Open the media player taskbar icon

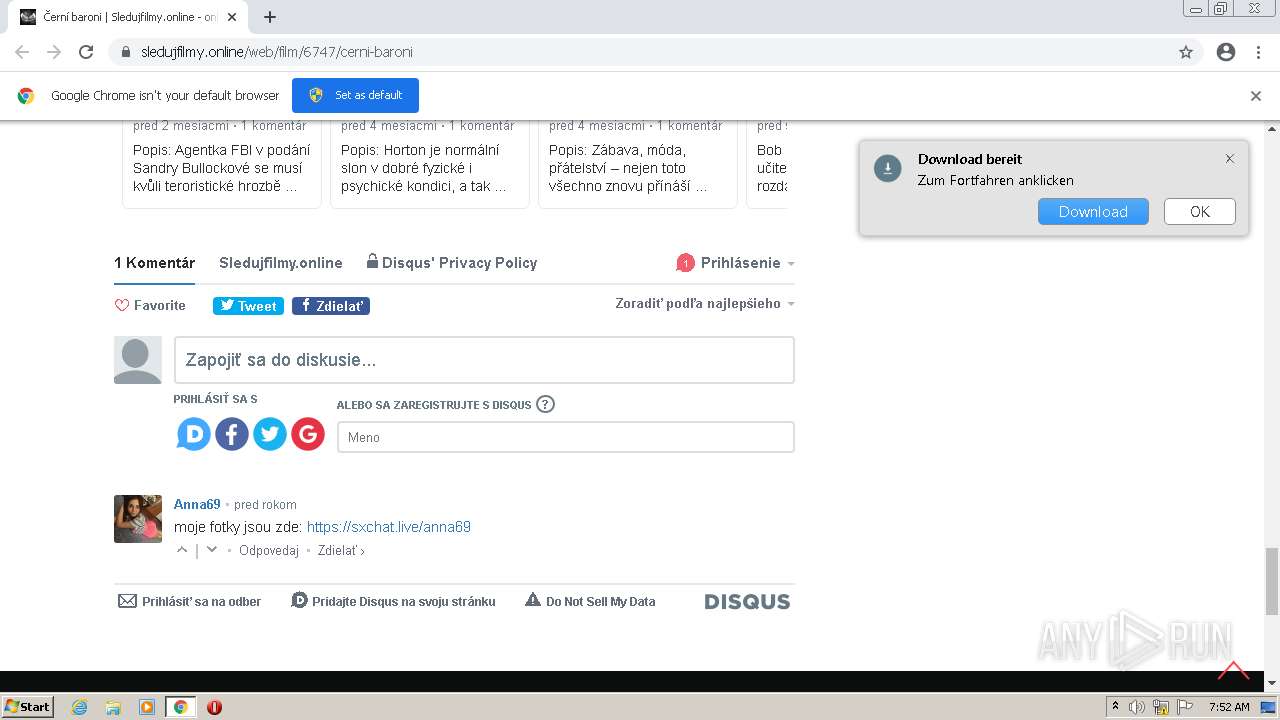pyautogui.click(x=147, y=707)
